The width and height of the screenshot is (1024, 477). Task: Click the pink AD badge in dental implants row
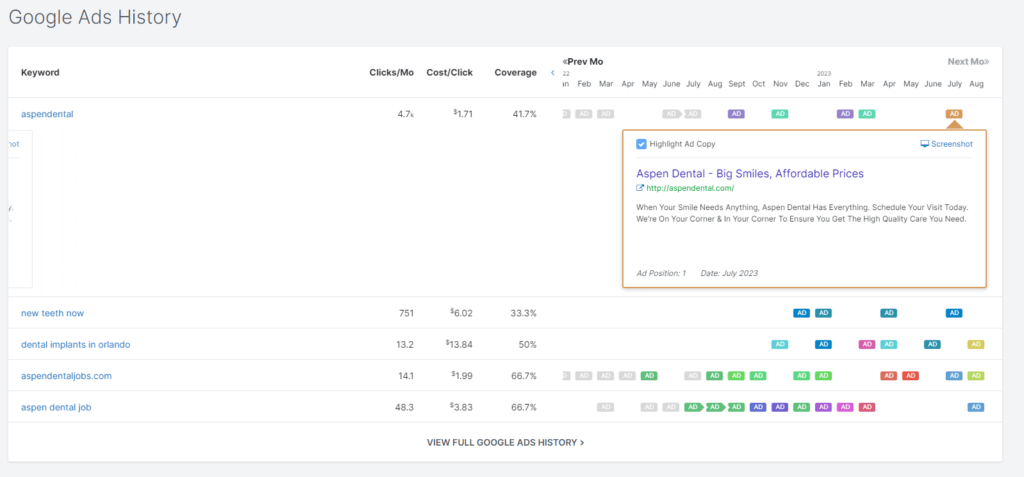point(867,344)
